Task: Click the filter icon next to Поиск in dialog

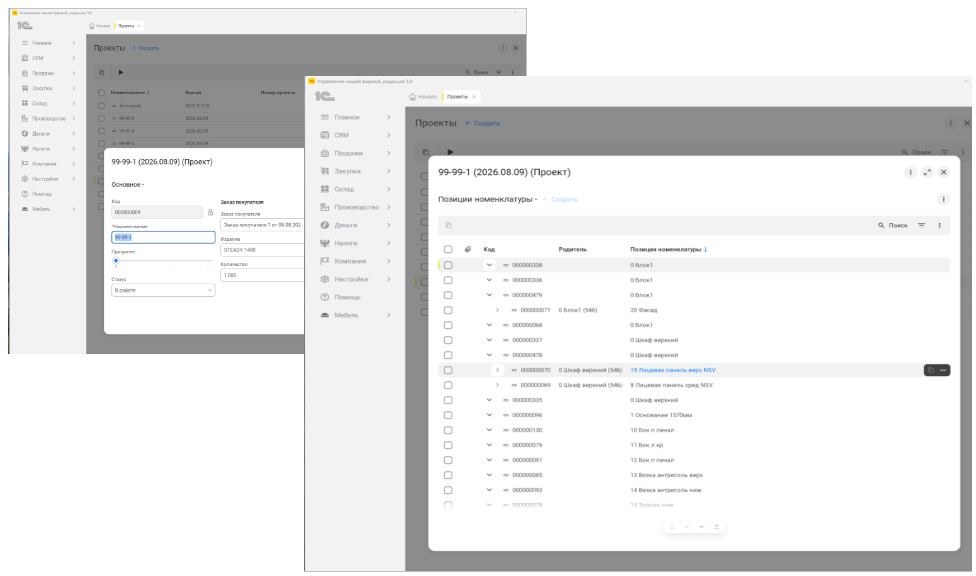Action: (921, 225)
